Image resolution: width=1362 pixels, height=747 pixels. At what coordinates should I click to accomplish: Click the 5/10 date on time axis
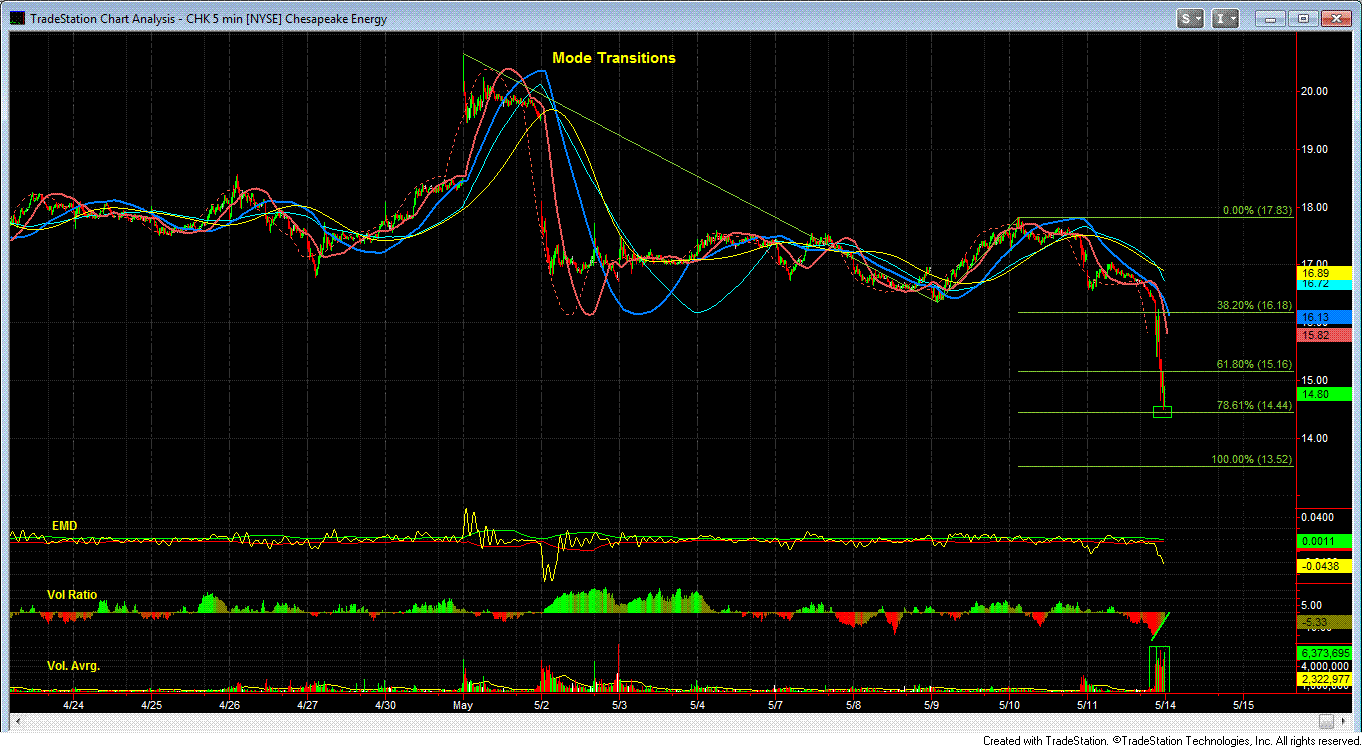click(1010, 704)
